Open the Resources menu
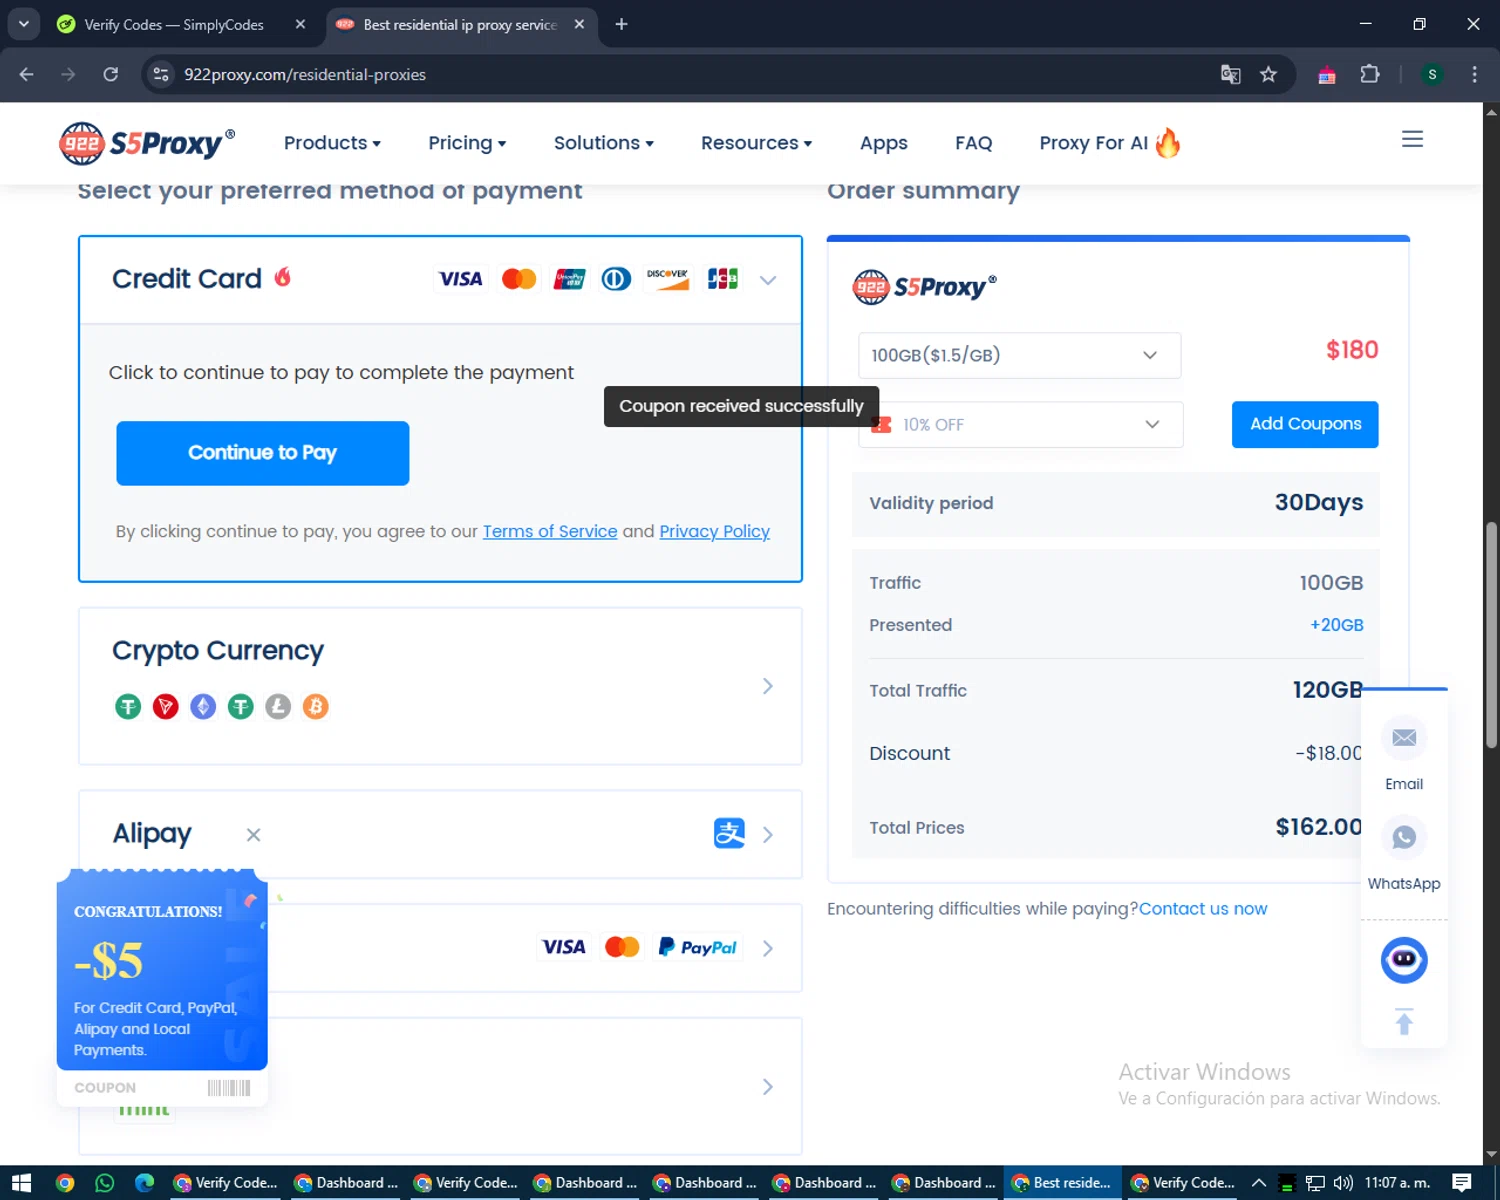The height and width of the screenshot is (1200, 1500). (756, 143)
